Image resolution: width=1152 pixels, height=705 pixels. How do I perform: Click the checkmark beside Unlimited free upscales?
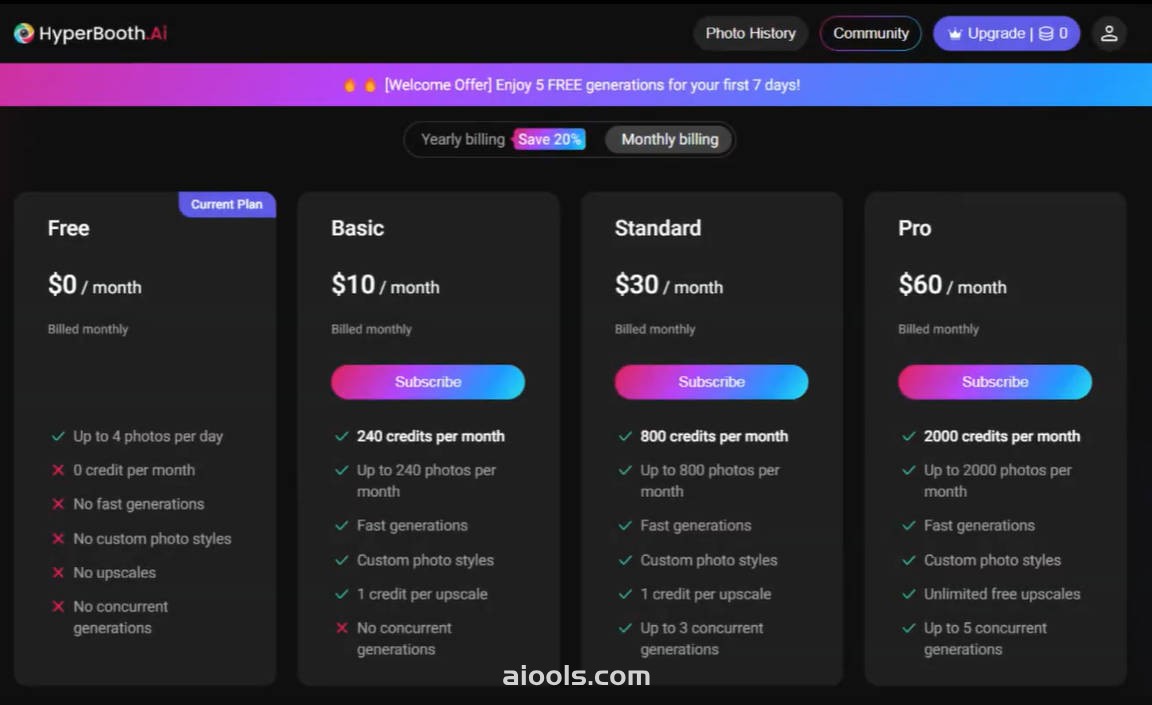pyautogui.click(x=909, y=593)
